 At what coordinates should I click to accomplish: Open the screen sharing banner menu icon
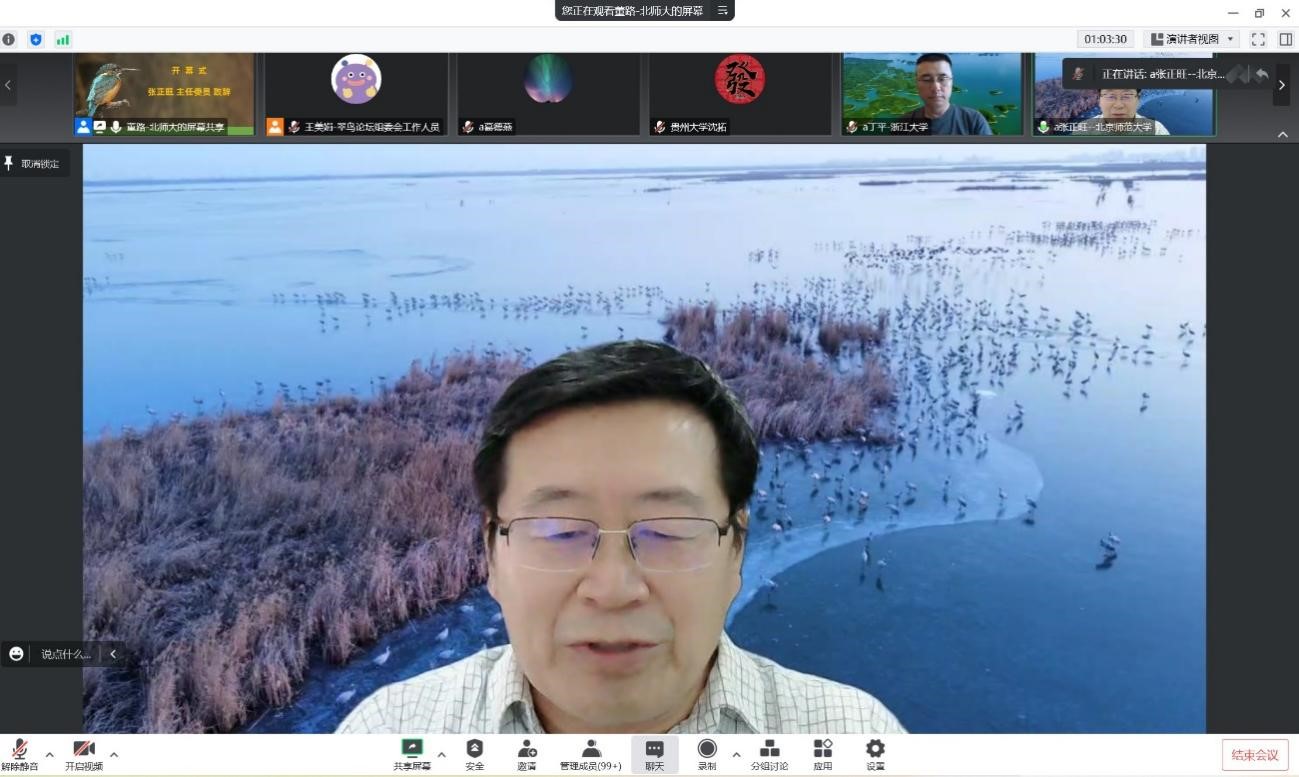(722, 10)
